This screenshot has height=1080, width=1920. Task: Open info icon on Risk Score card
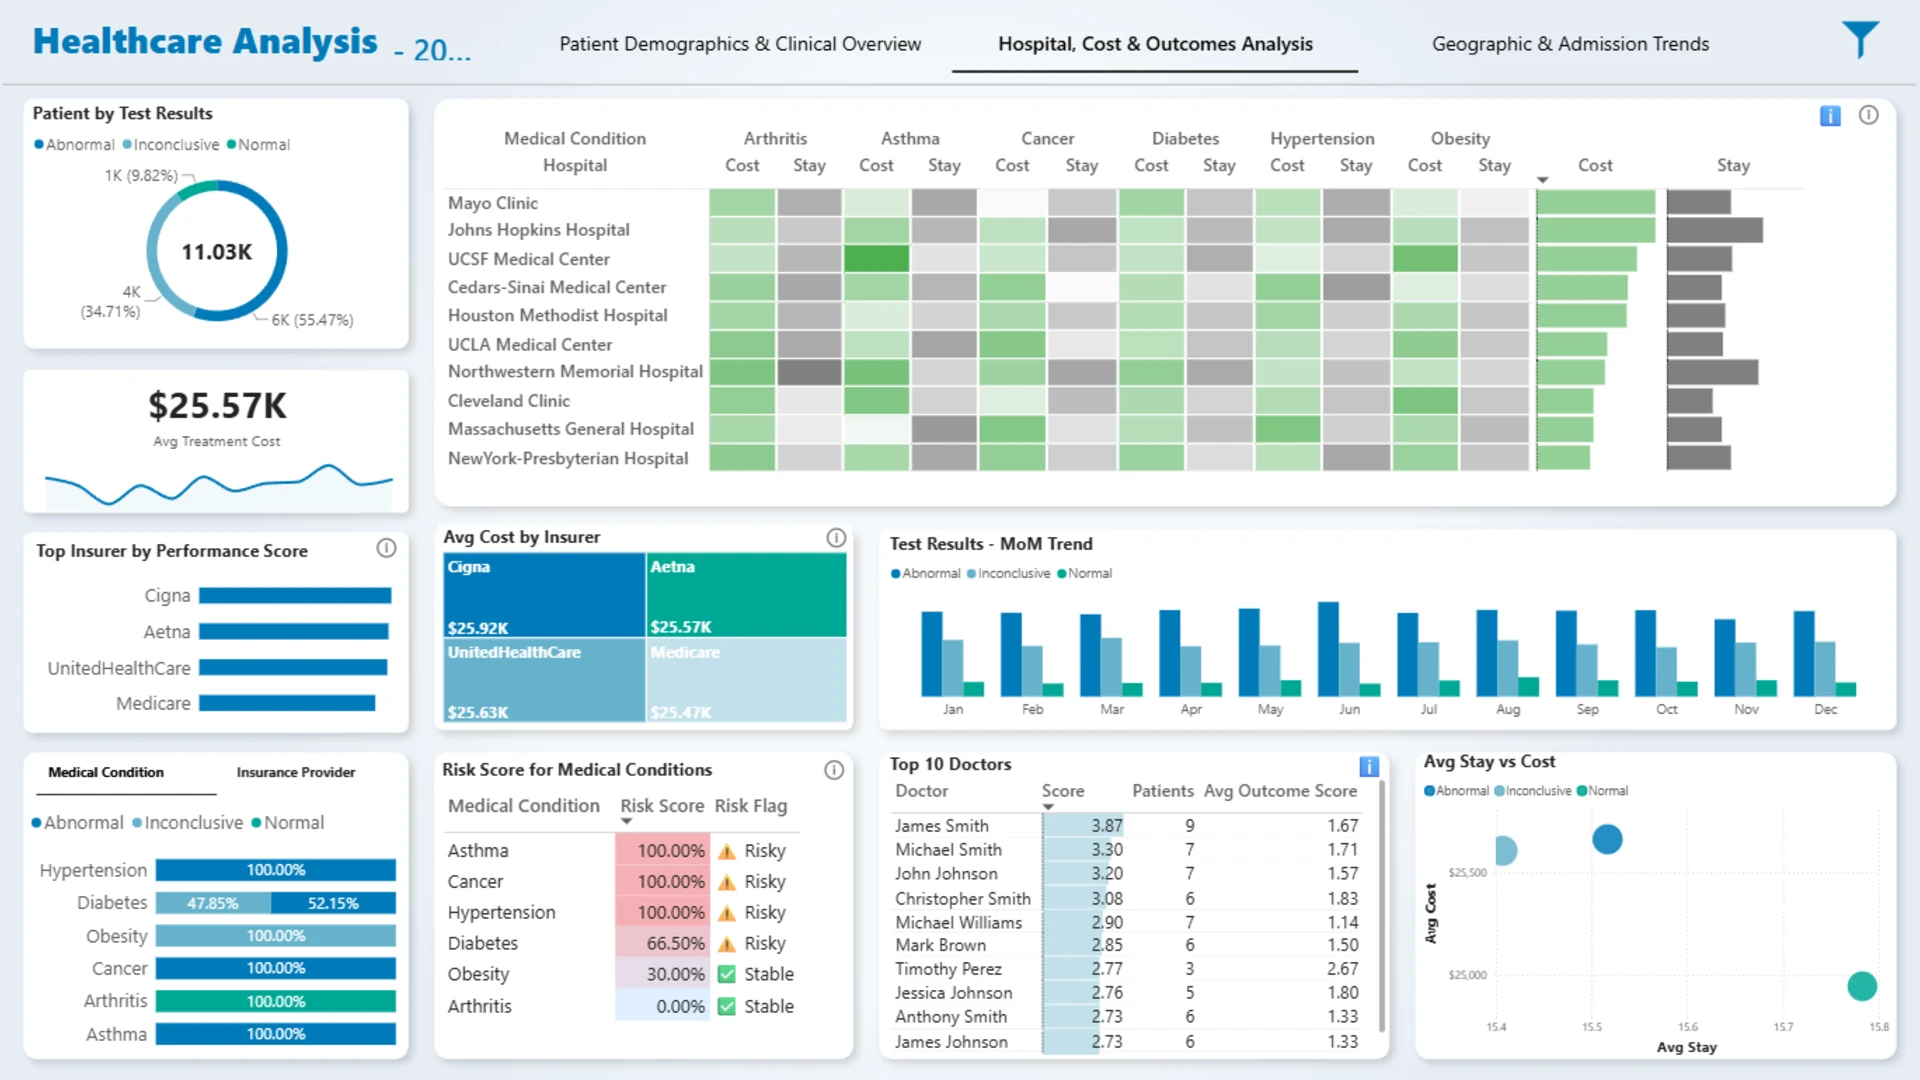tap(834, 770)
